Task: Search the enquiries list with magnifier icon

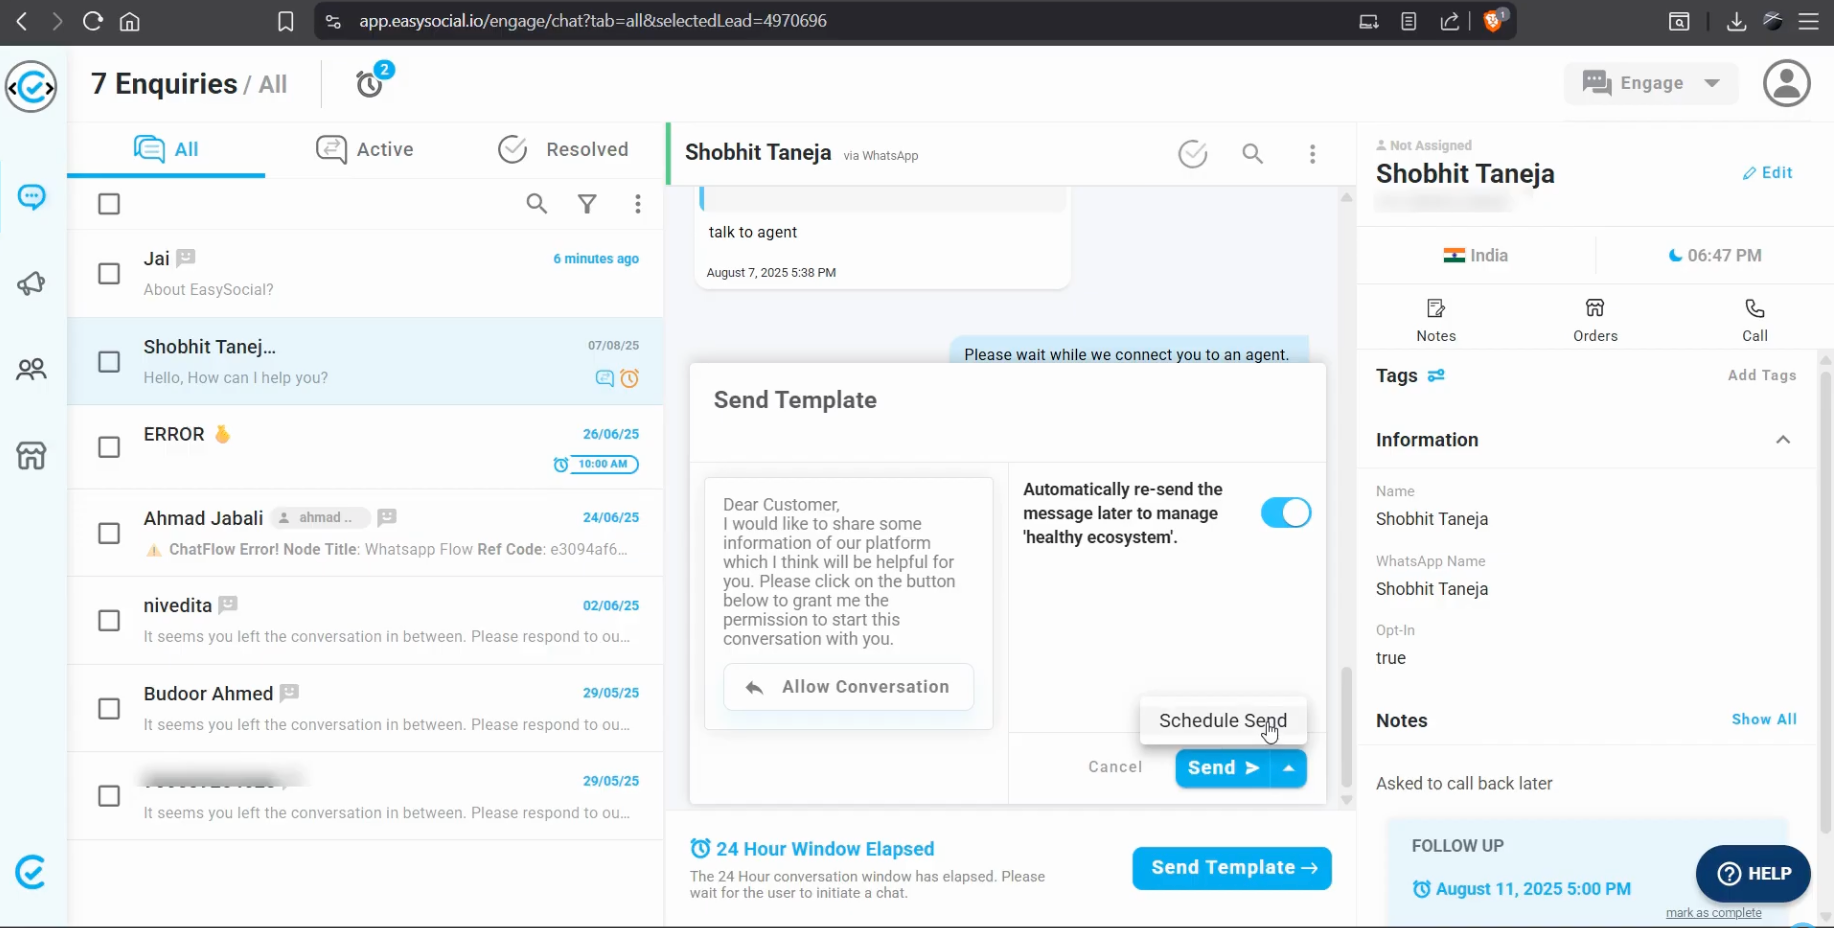Action: (537, 204)
